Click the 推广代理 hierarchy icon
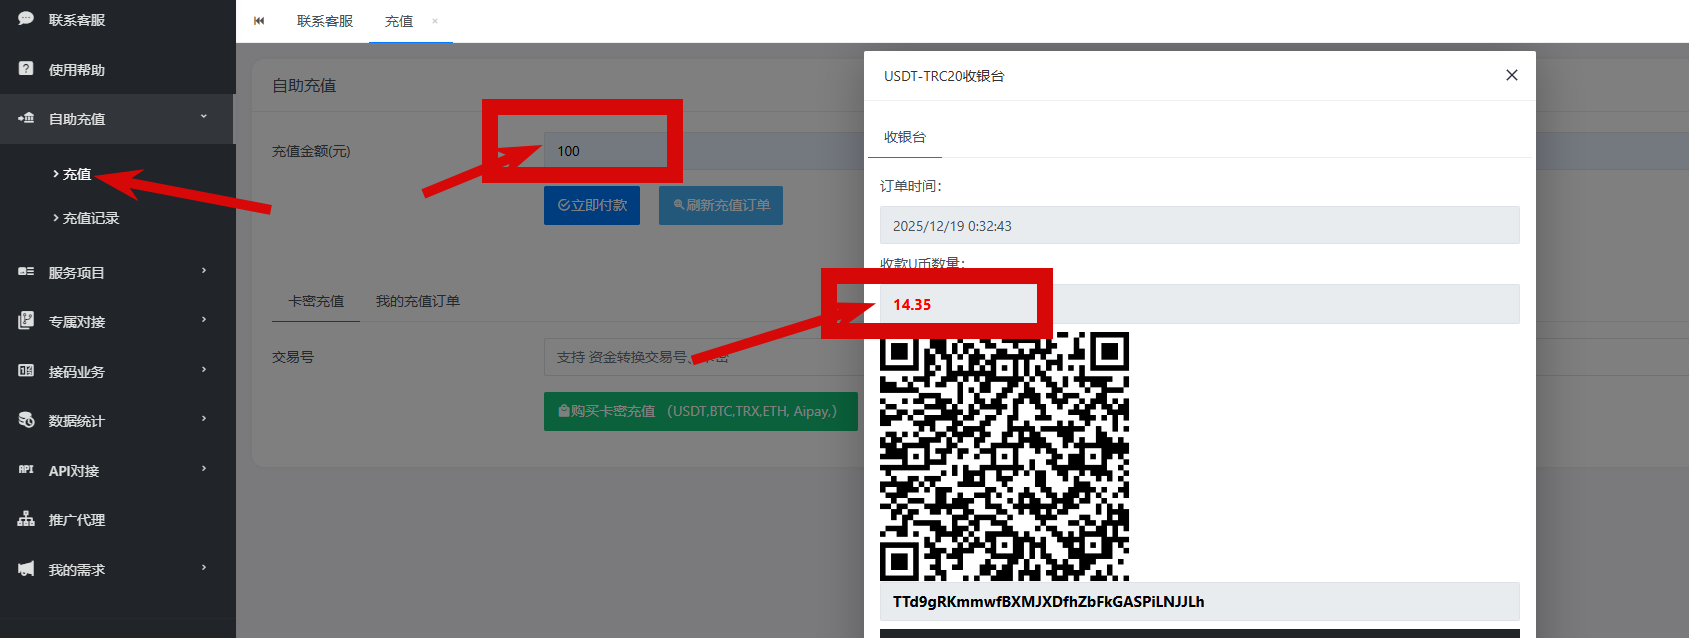 click(26, 519)
